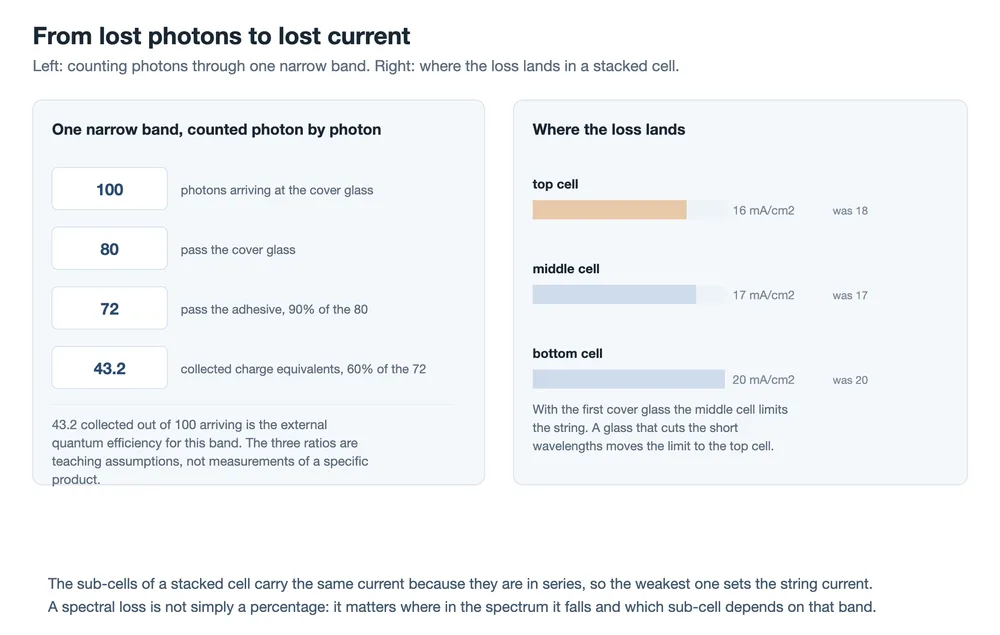Click the 72 photons value box
This screenshot has height=635, width=1000.
click(x=110, y=309)
